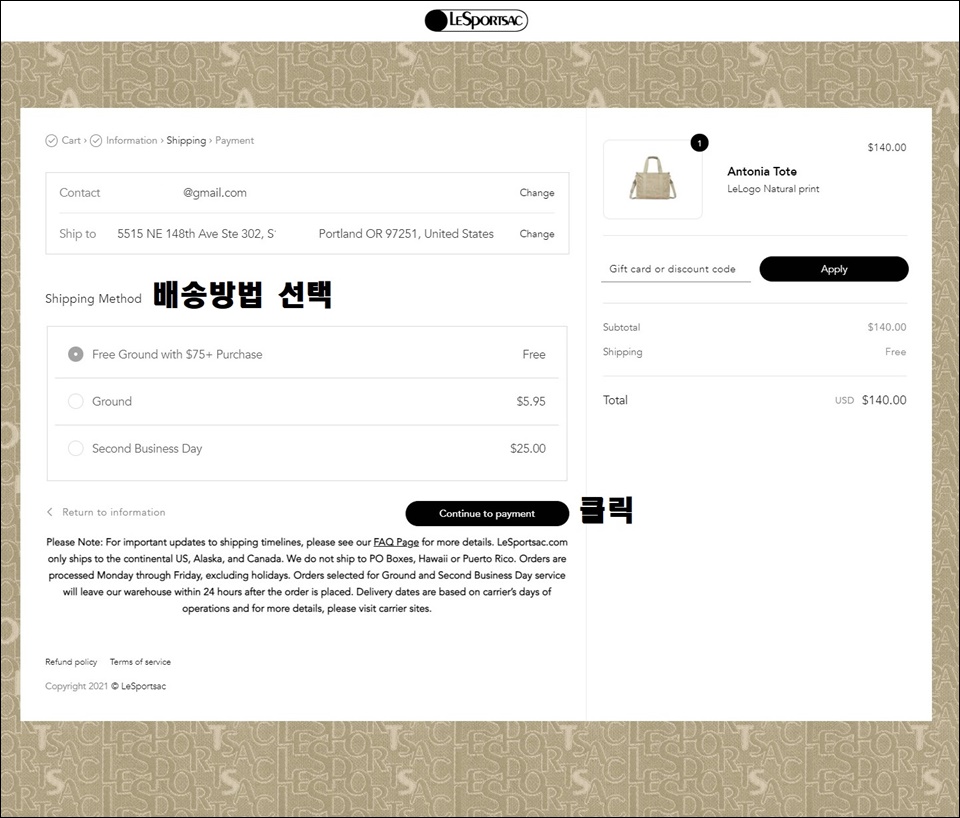Click the @gmail.com contact email text
Image resolution: width=960 pixels, height=818 pixels.
pyautogui.click(x=215, y=193)
